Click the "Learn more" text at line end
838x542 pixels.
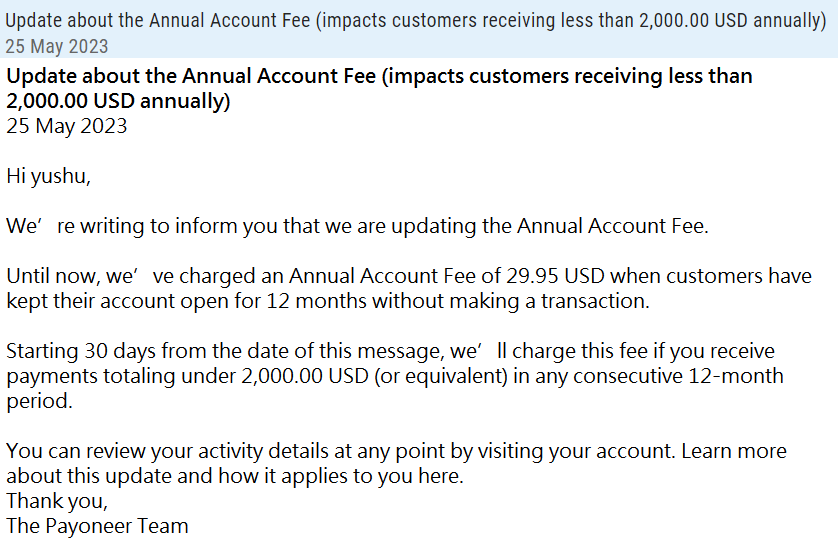click(734, 451)
